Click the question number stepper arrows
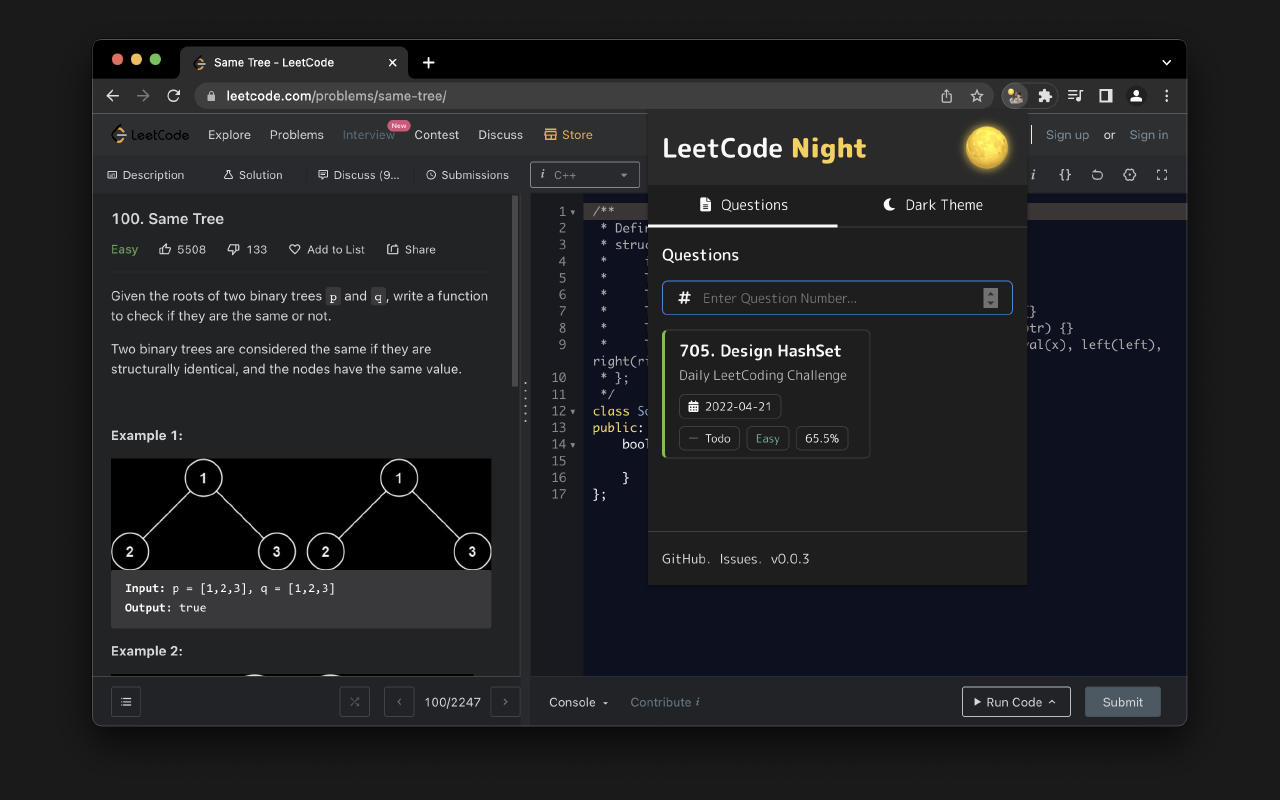The image size is (1280, 800). pyautogui.click(x=991, y=298)
